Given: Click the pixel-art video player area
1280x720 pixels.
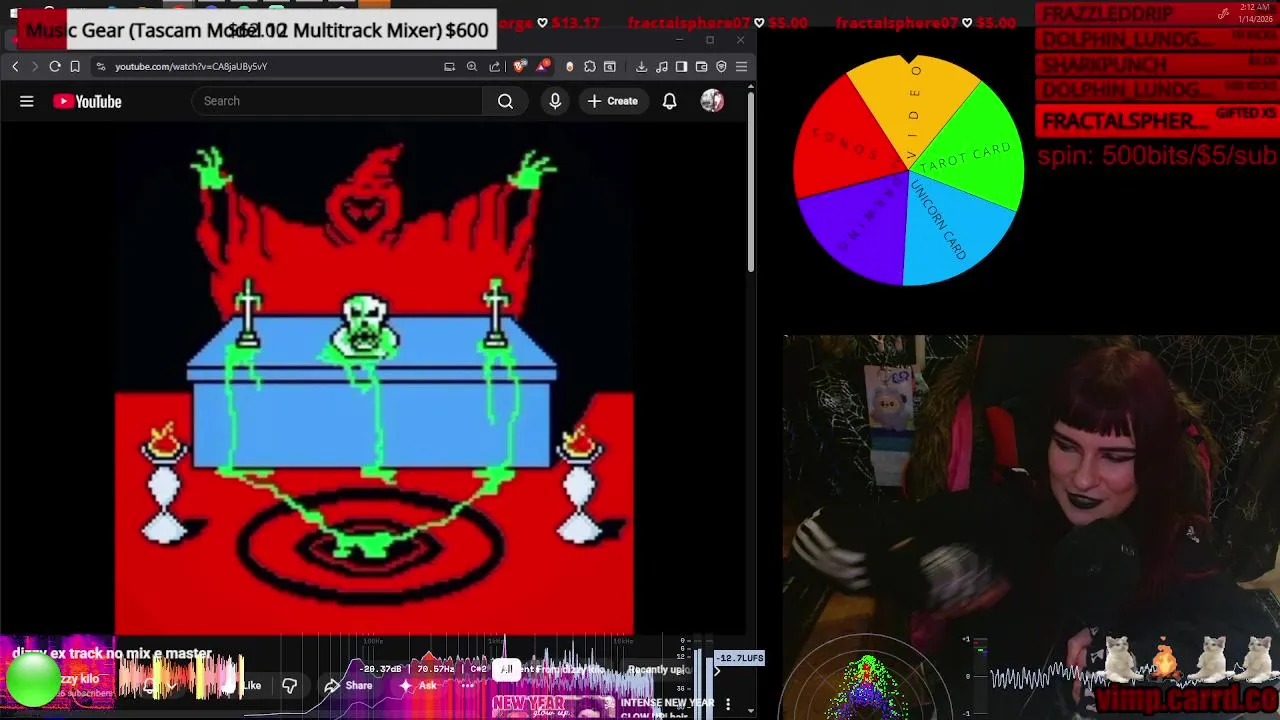Looking at the screenshot, I should click(x=374, y=380).
